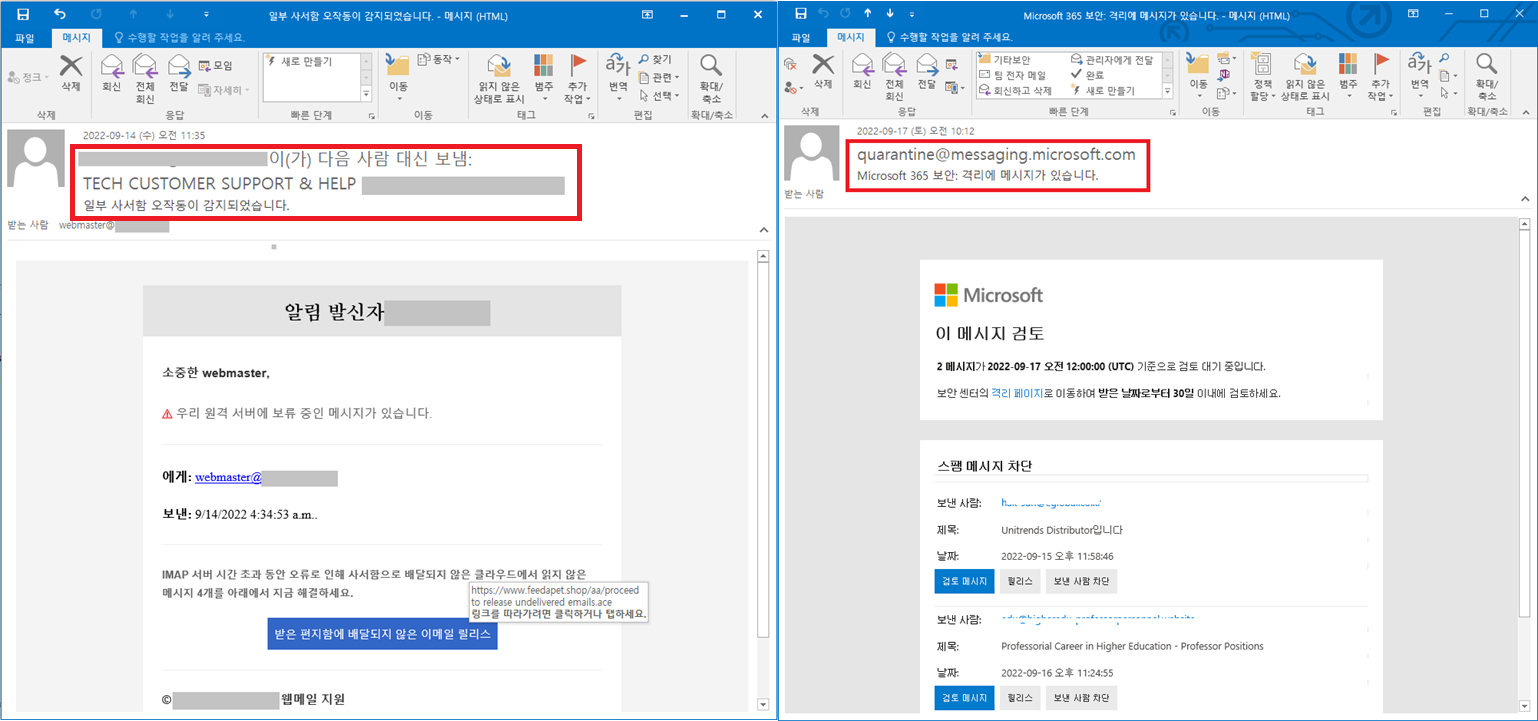Reply (회신) in the left window
Screen dimensions: 1538x721
click(x=111, y=74)
